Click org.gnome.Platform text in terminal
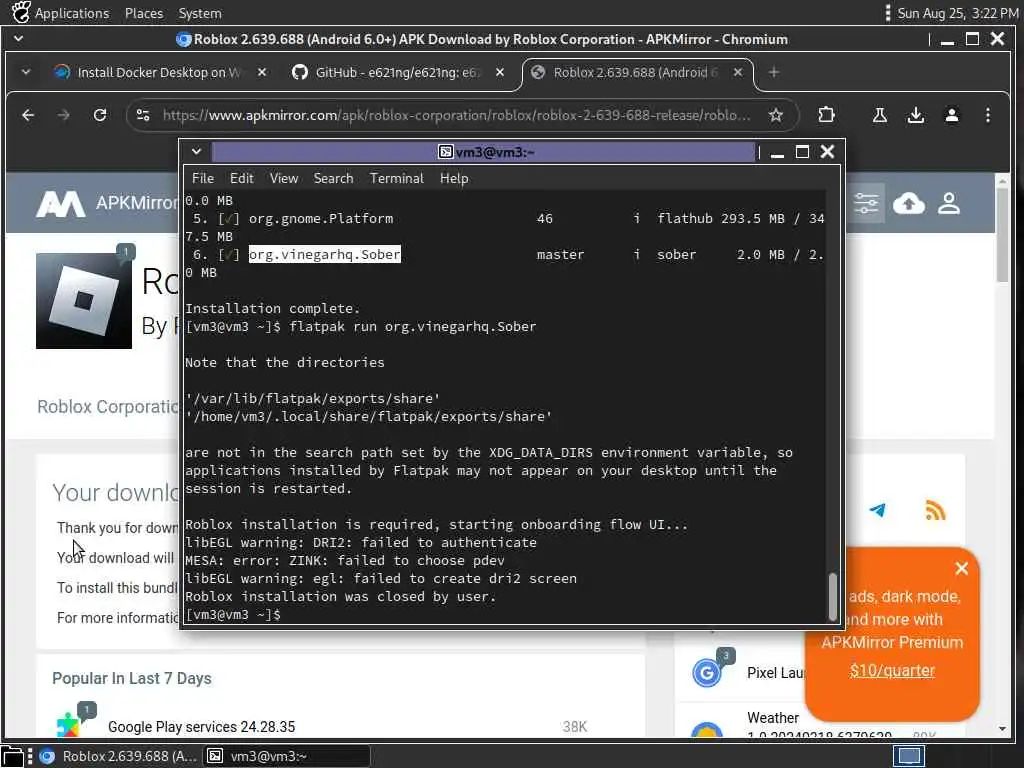This screenshot has height=768, width=1024. tap(321, 219)
